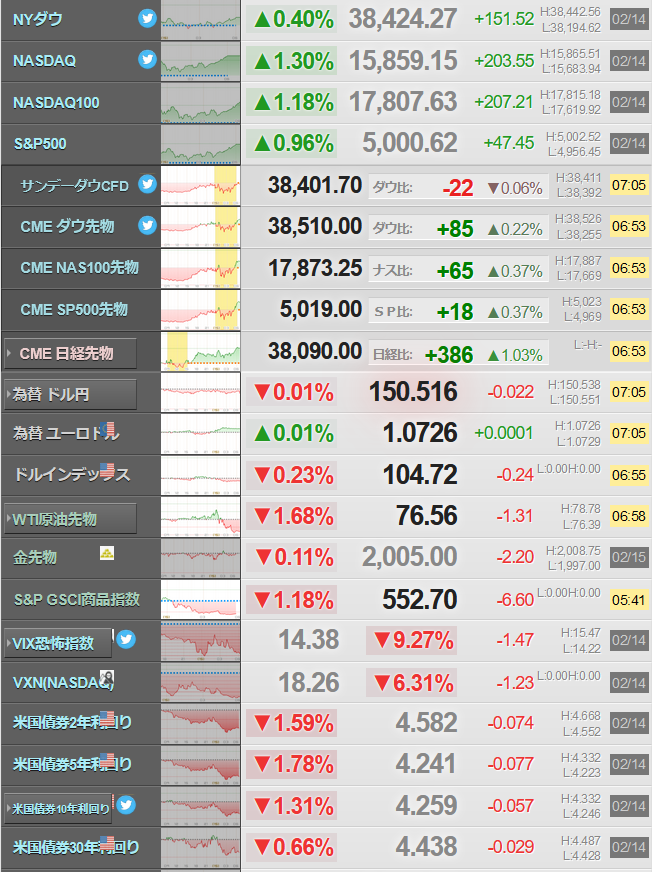The image size is (652, 872).
Task: Open the CME SP500先物 link
Action: tap(74, 309)
